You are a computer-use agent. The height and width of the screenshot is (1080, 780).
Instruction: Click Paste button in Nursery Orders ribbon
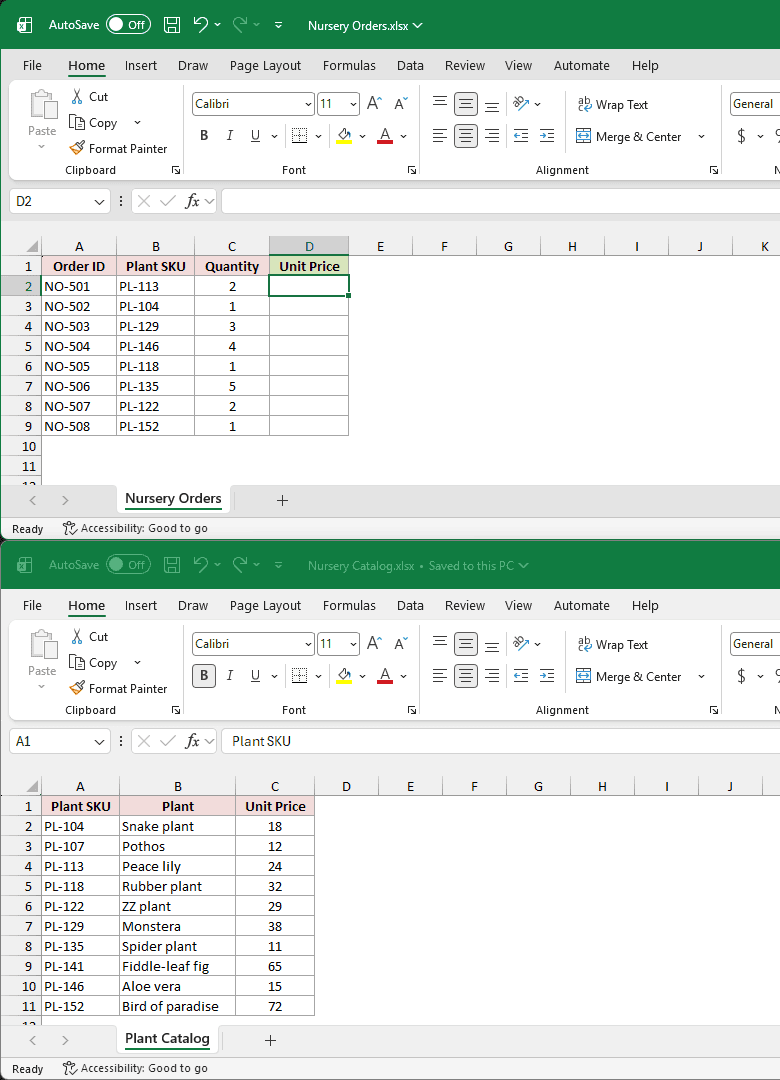[x=42, y=119]
